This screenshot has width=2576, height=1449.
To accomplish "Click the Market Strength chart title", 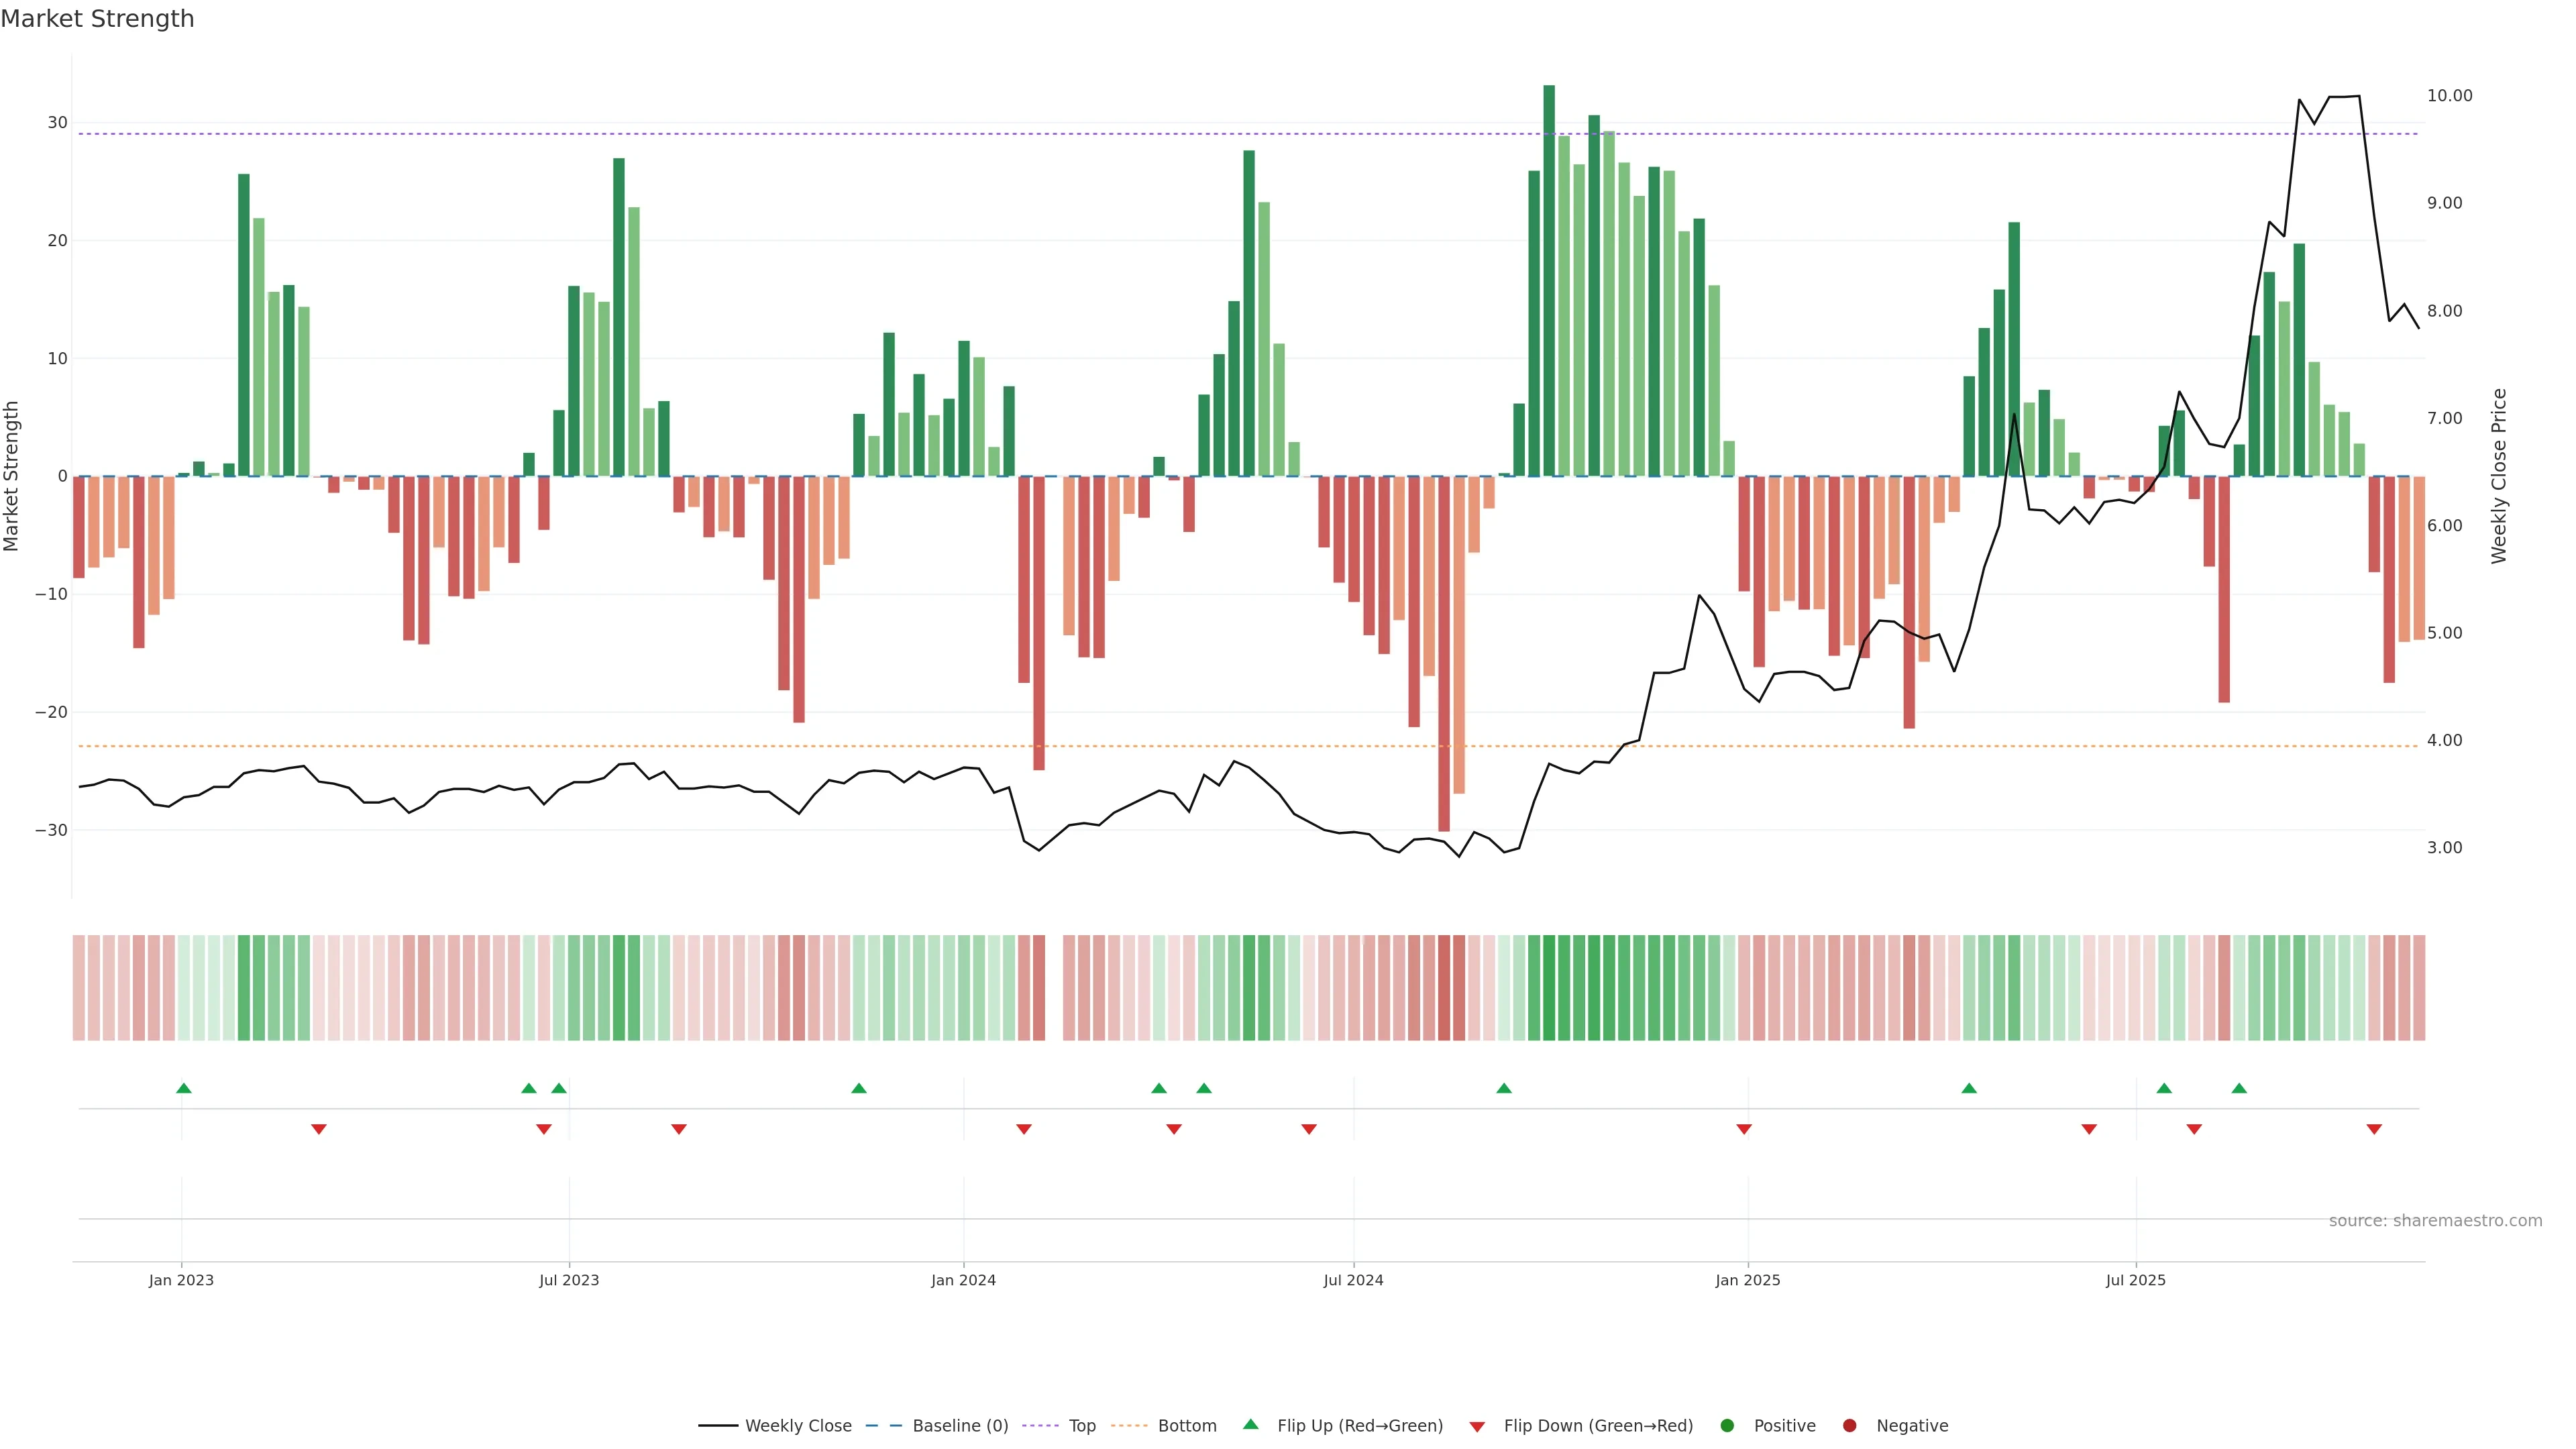I will coord(97,19).
